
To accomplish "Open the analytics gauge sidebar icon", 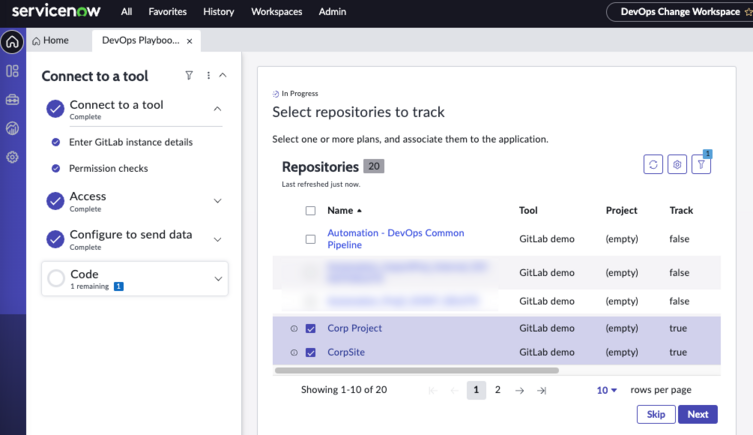I will pos(12,128).
